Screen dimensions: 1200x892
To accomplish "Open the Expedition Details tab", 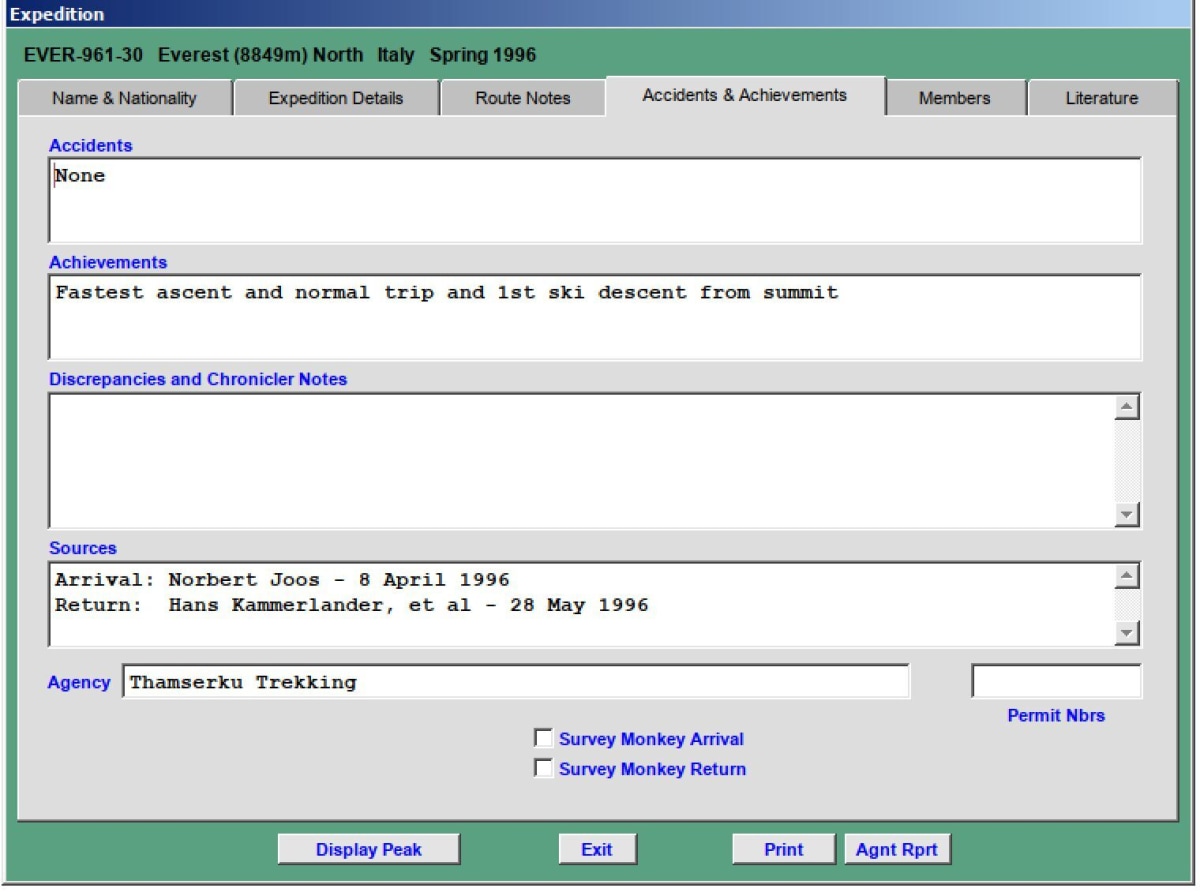I will [336, 98].
